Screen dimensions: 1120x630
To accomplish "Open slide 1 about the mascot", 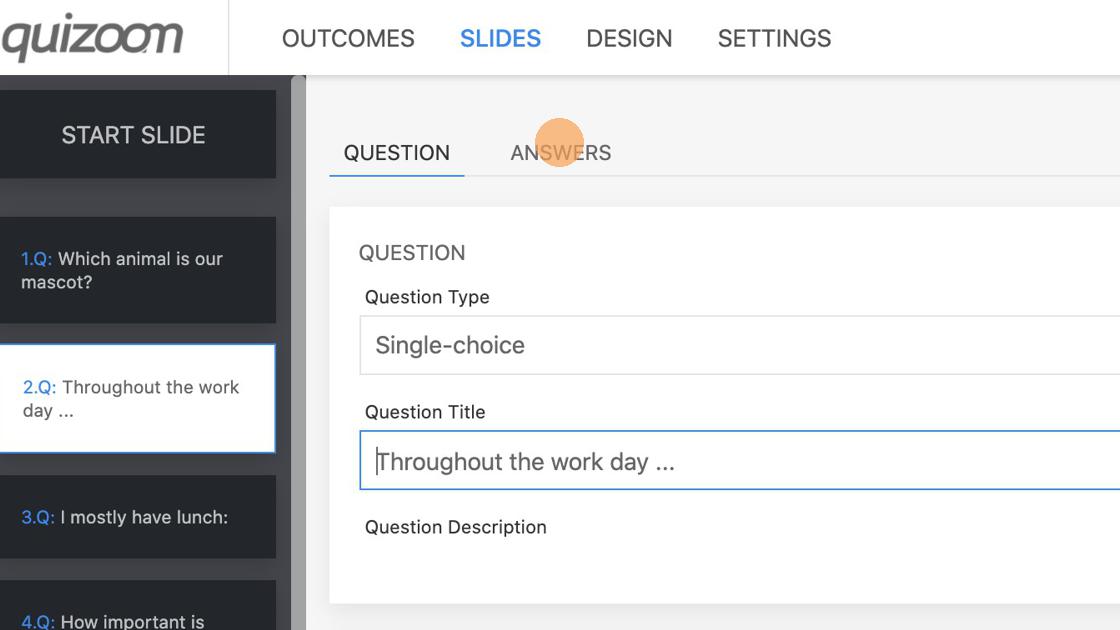I will [133, 270].
